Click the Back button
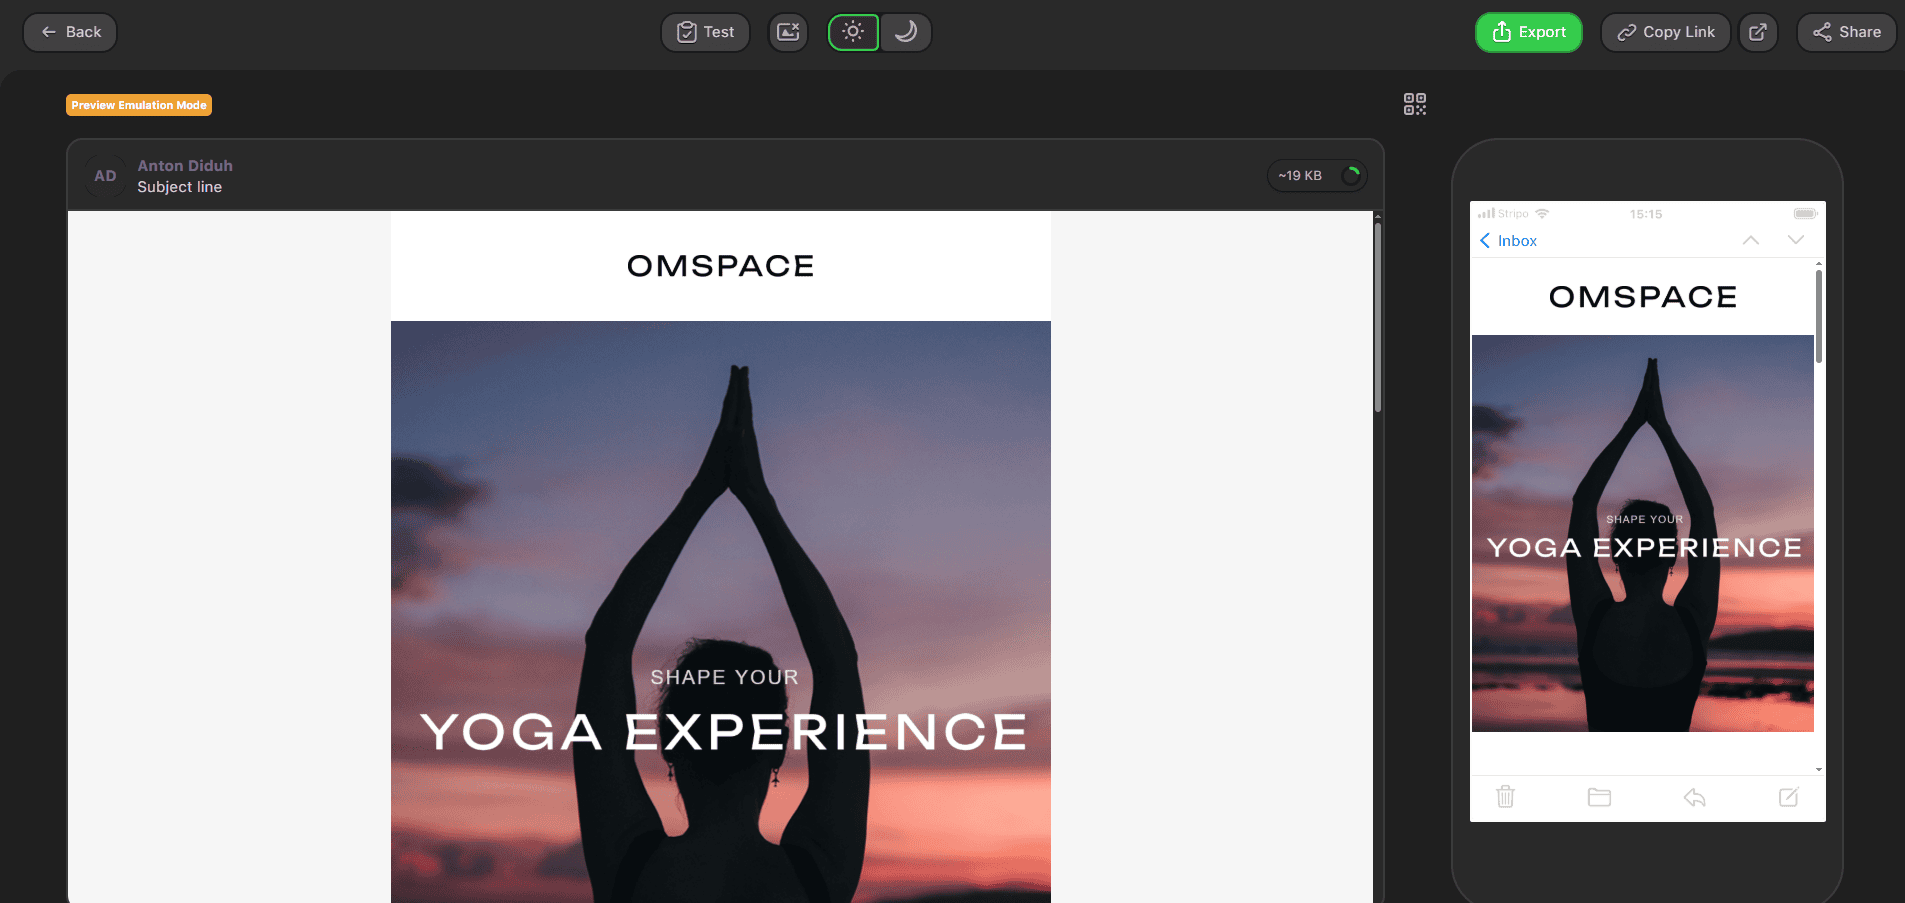 pyautogui.click(x=70, y=32)
